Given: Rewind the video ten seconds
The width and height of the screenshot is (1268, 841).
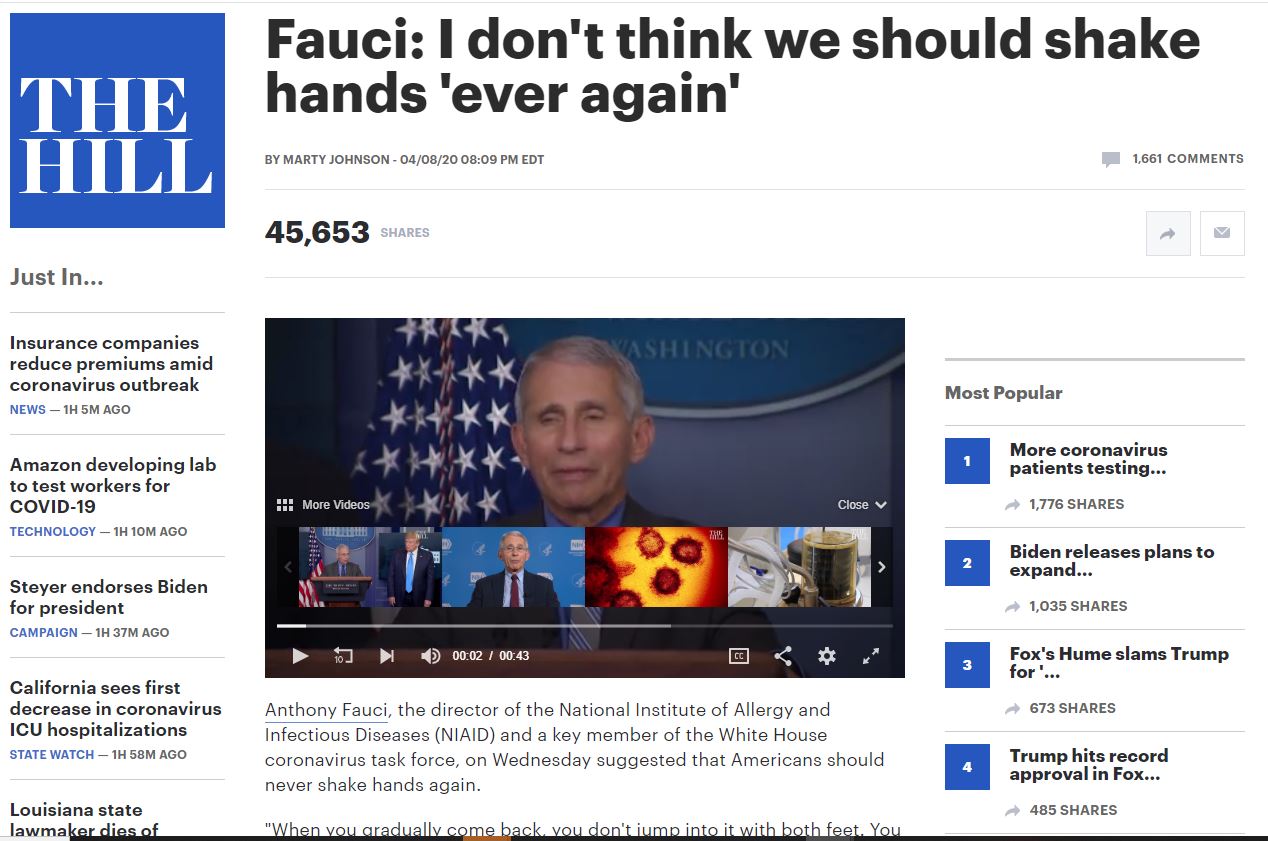Looking at the screenshot, I should coord(343,656).
